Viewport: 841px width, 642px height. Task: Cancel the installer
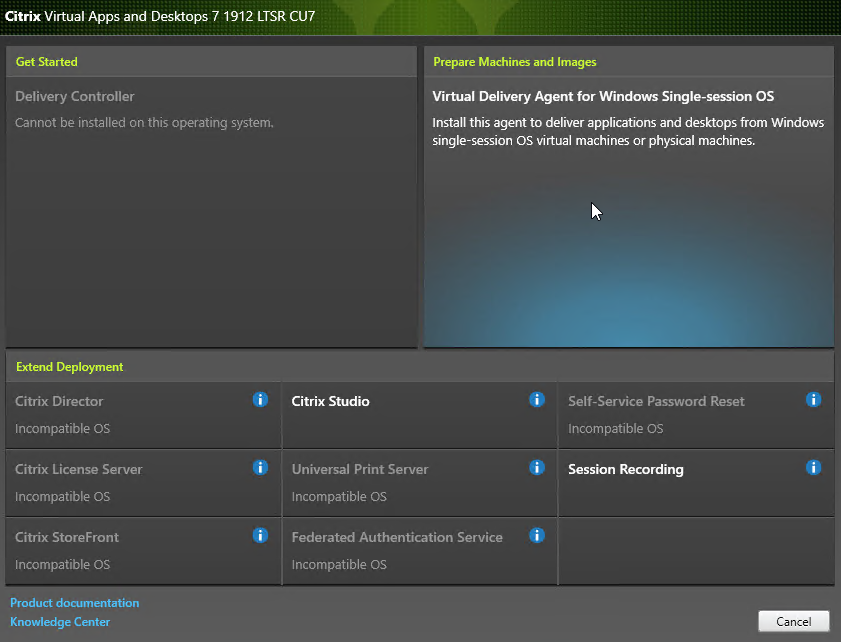click(x=794, y=622)
